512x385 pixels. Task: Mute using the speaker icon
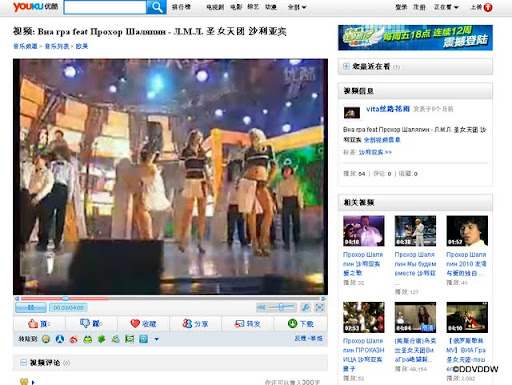[x=261, y=307]
